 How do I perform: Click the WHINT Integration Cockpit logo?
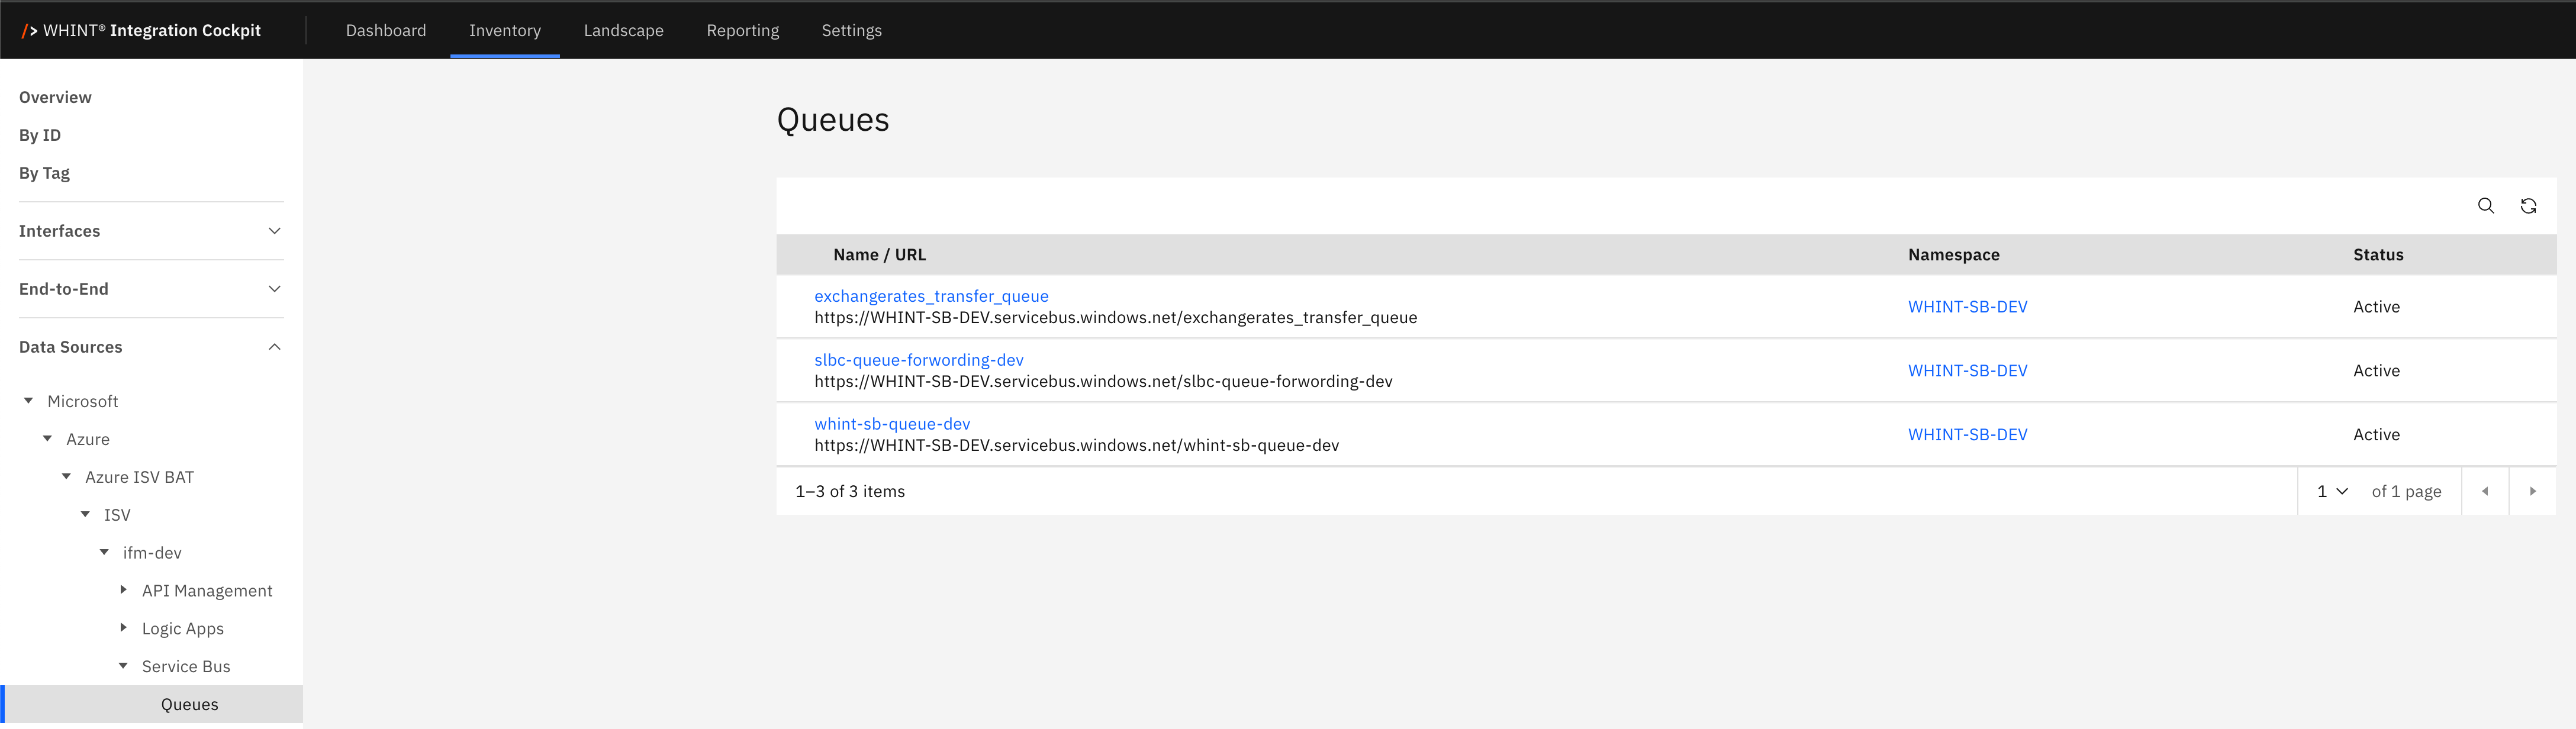pos(141,30)
